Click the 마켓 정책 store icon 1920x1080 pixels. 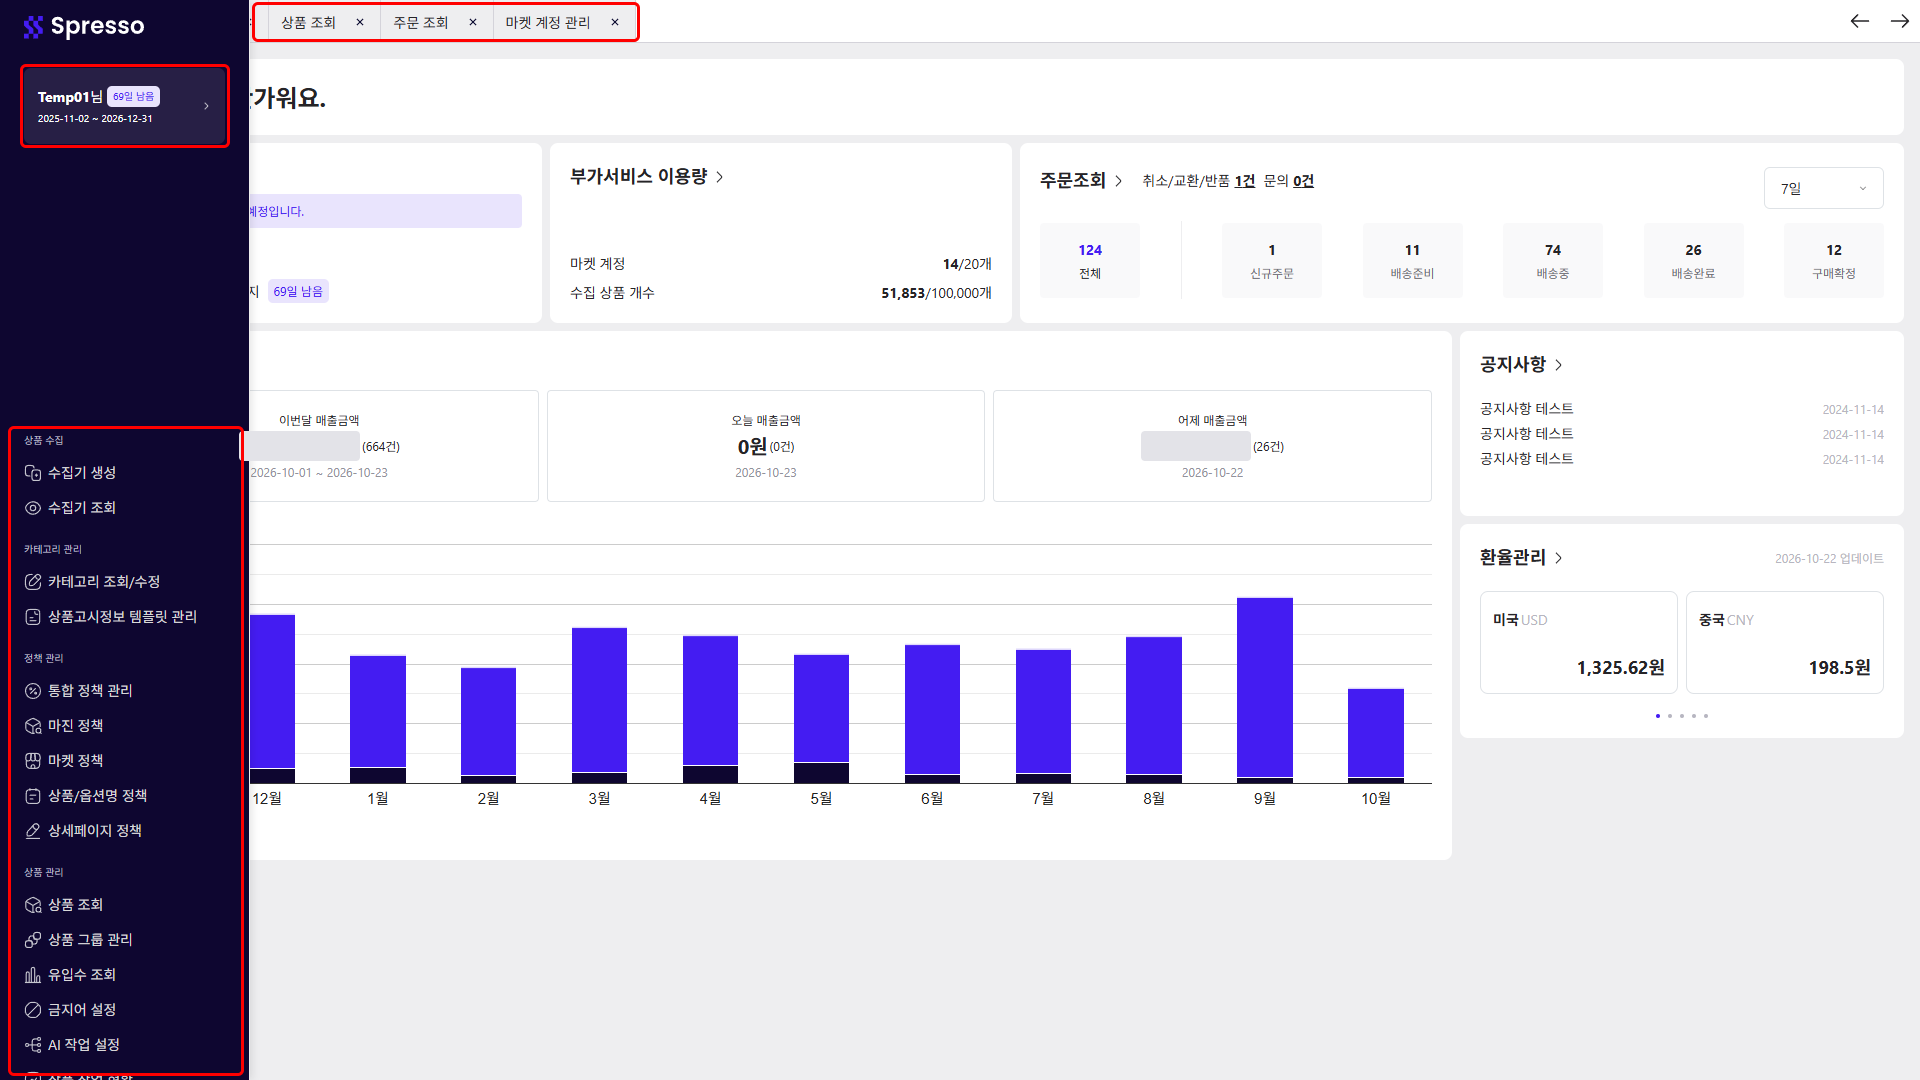point(33,761)
